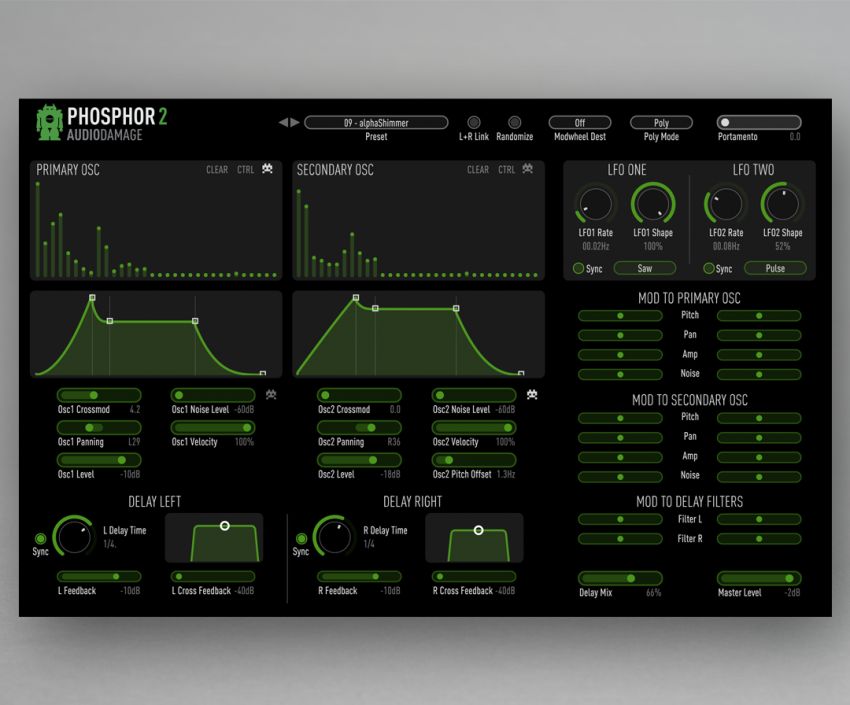The height and width of the screenshot is (705, 850).
Task: Click the L Delay Time knob
Action: point(74,536)
